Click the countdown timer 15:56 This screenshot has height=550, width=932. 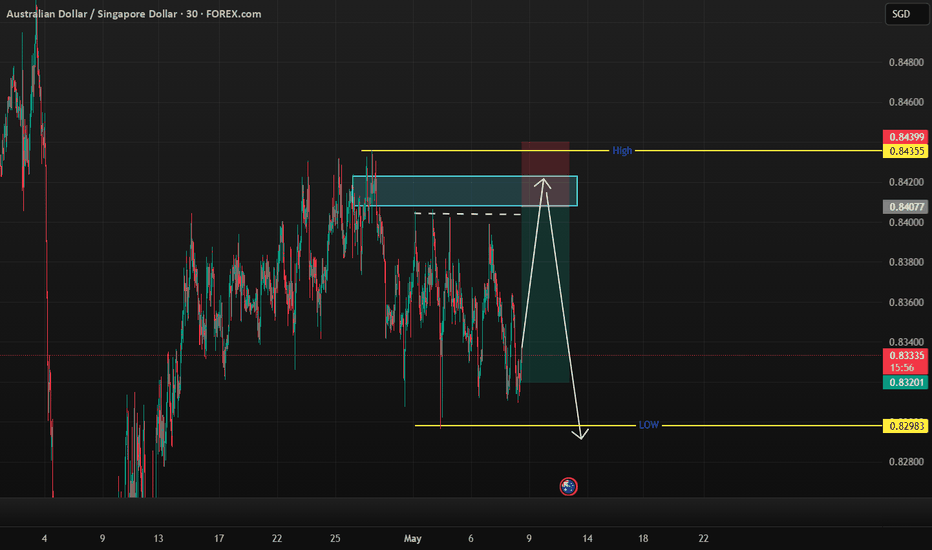pyautogui.click(x=902, y=367)
